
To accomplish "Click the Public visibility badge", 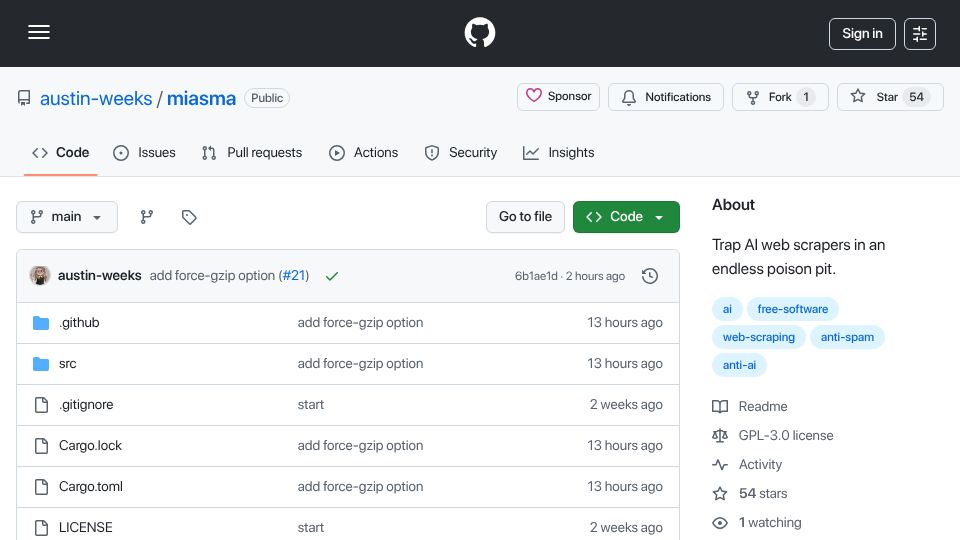I will click(267, 98).
